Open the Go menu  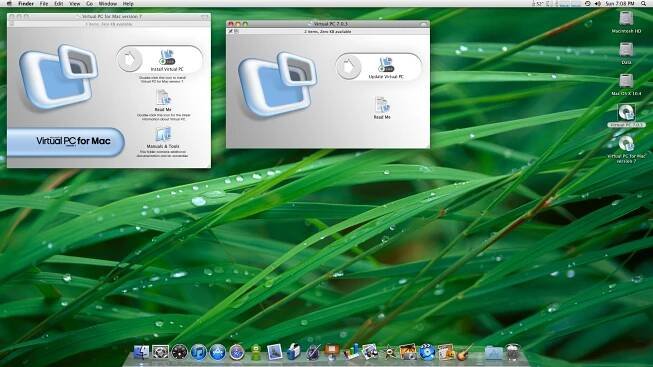pos(90,3)
